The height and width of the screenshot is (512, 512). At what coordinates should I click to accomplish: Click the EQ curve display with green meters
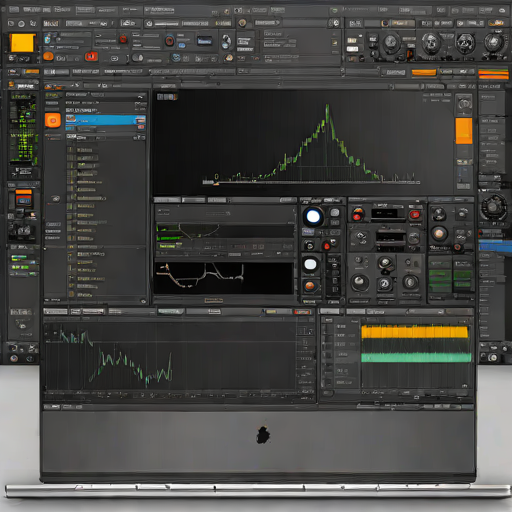pos(225,237)
